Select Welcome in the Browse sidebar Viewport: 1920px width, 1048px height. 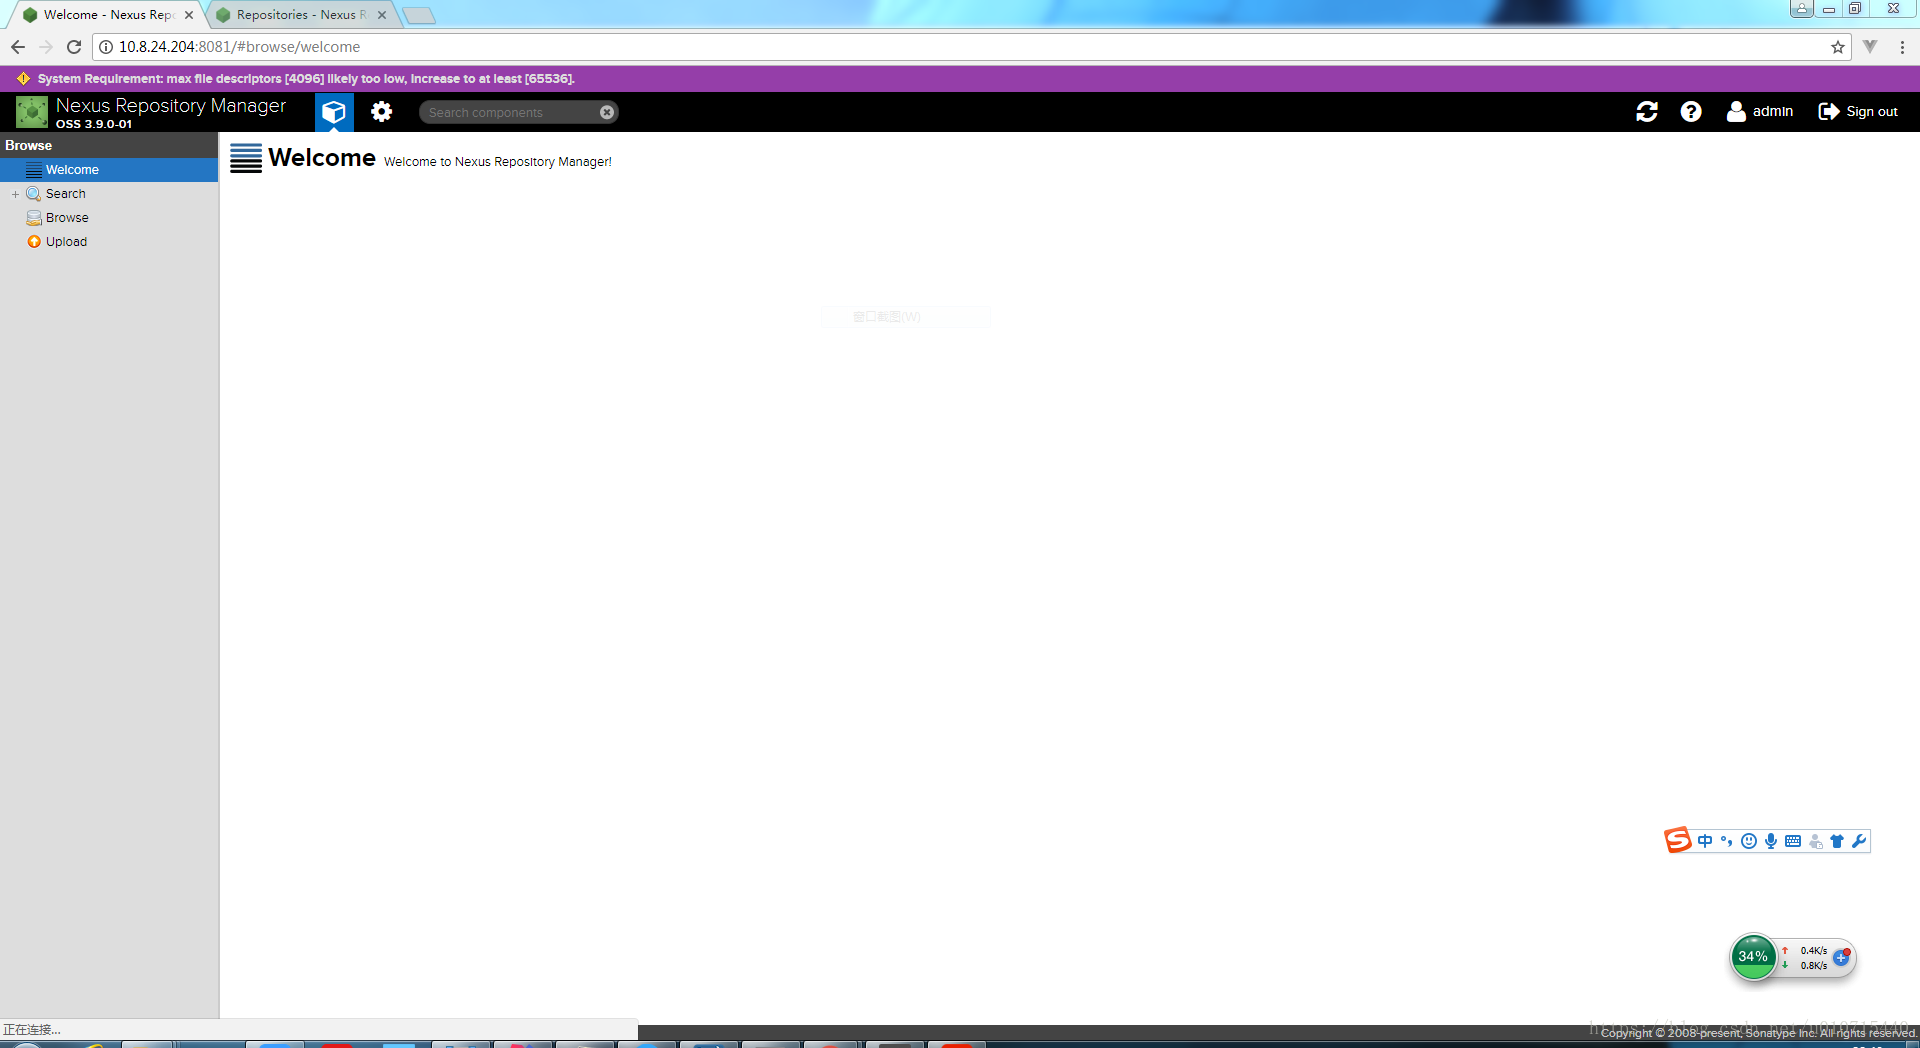tap(109, 170)
